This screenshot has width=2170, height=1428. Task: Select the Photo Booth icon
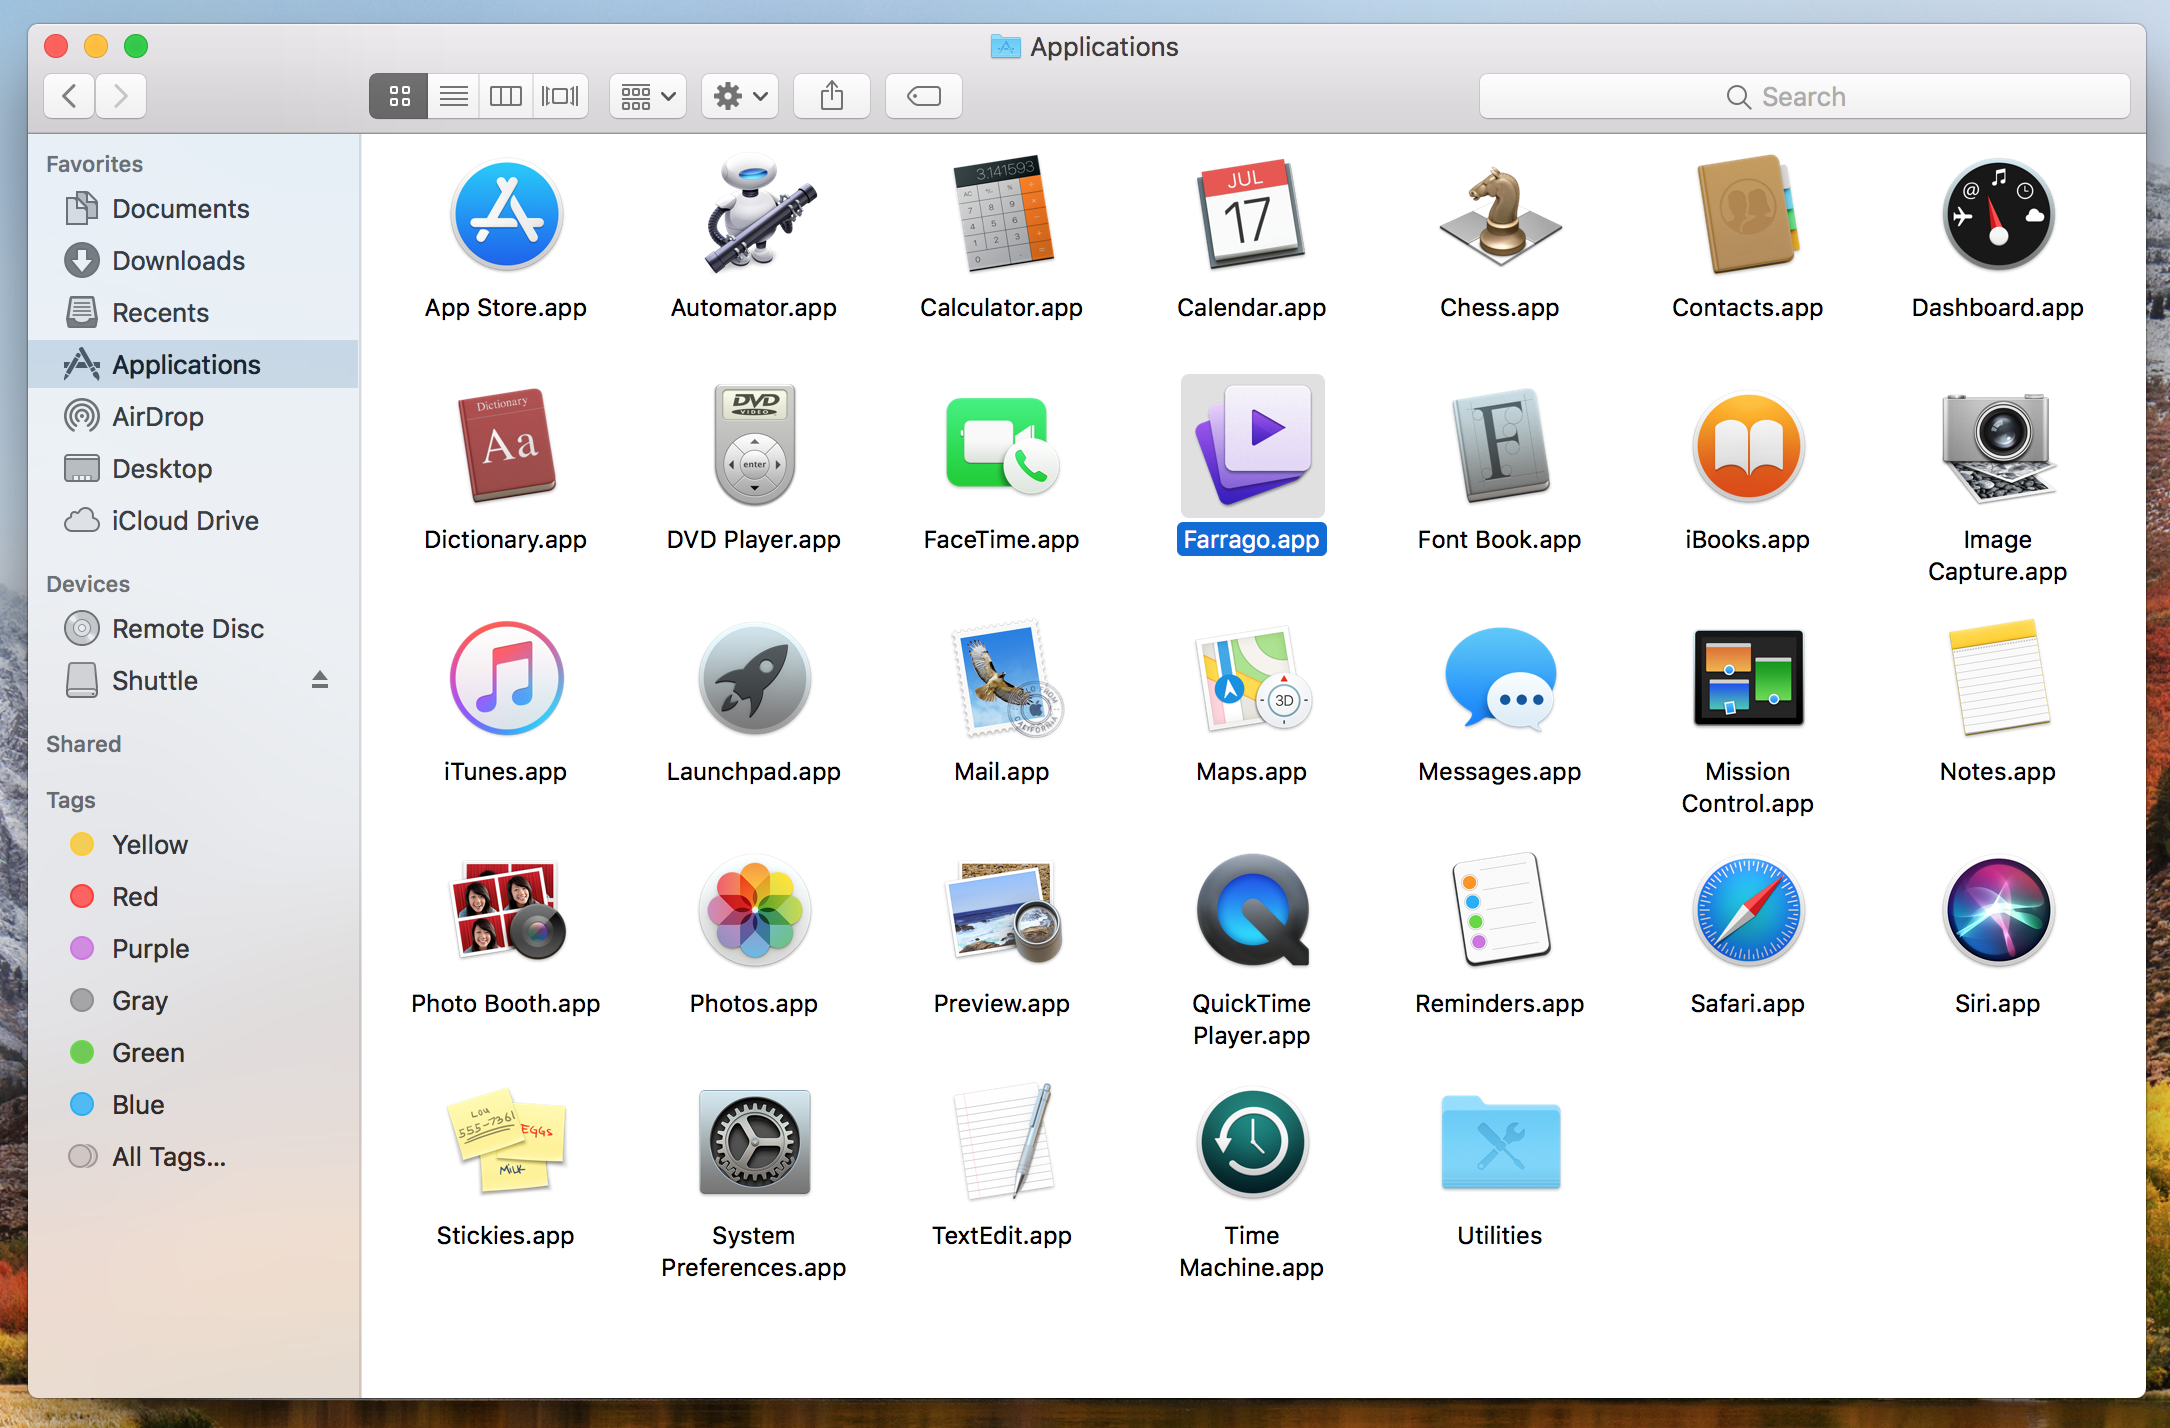pos(508,910)
